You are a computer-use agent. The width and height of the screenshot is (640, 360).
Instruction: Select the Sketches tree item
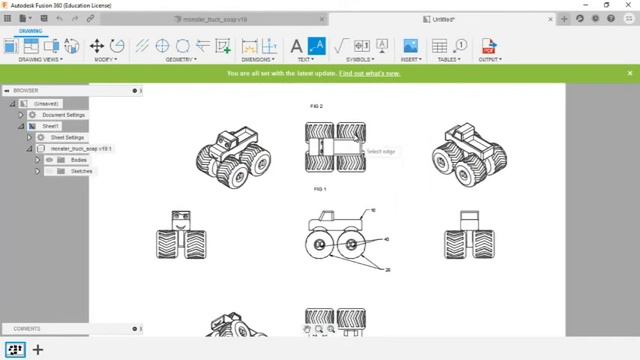(x=81, y=171)
